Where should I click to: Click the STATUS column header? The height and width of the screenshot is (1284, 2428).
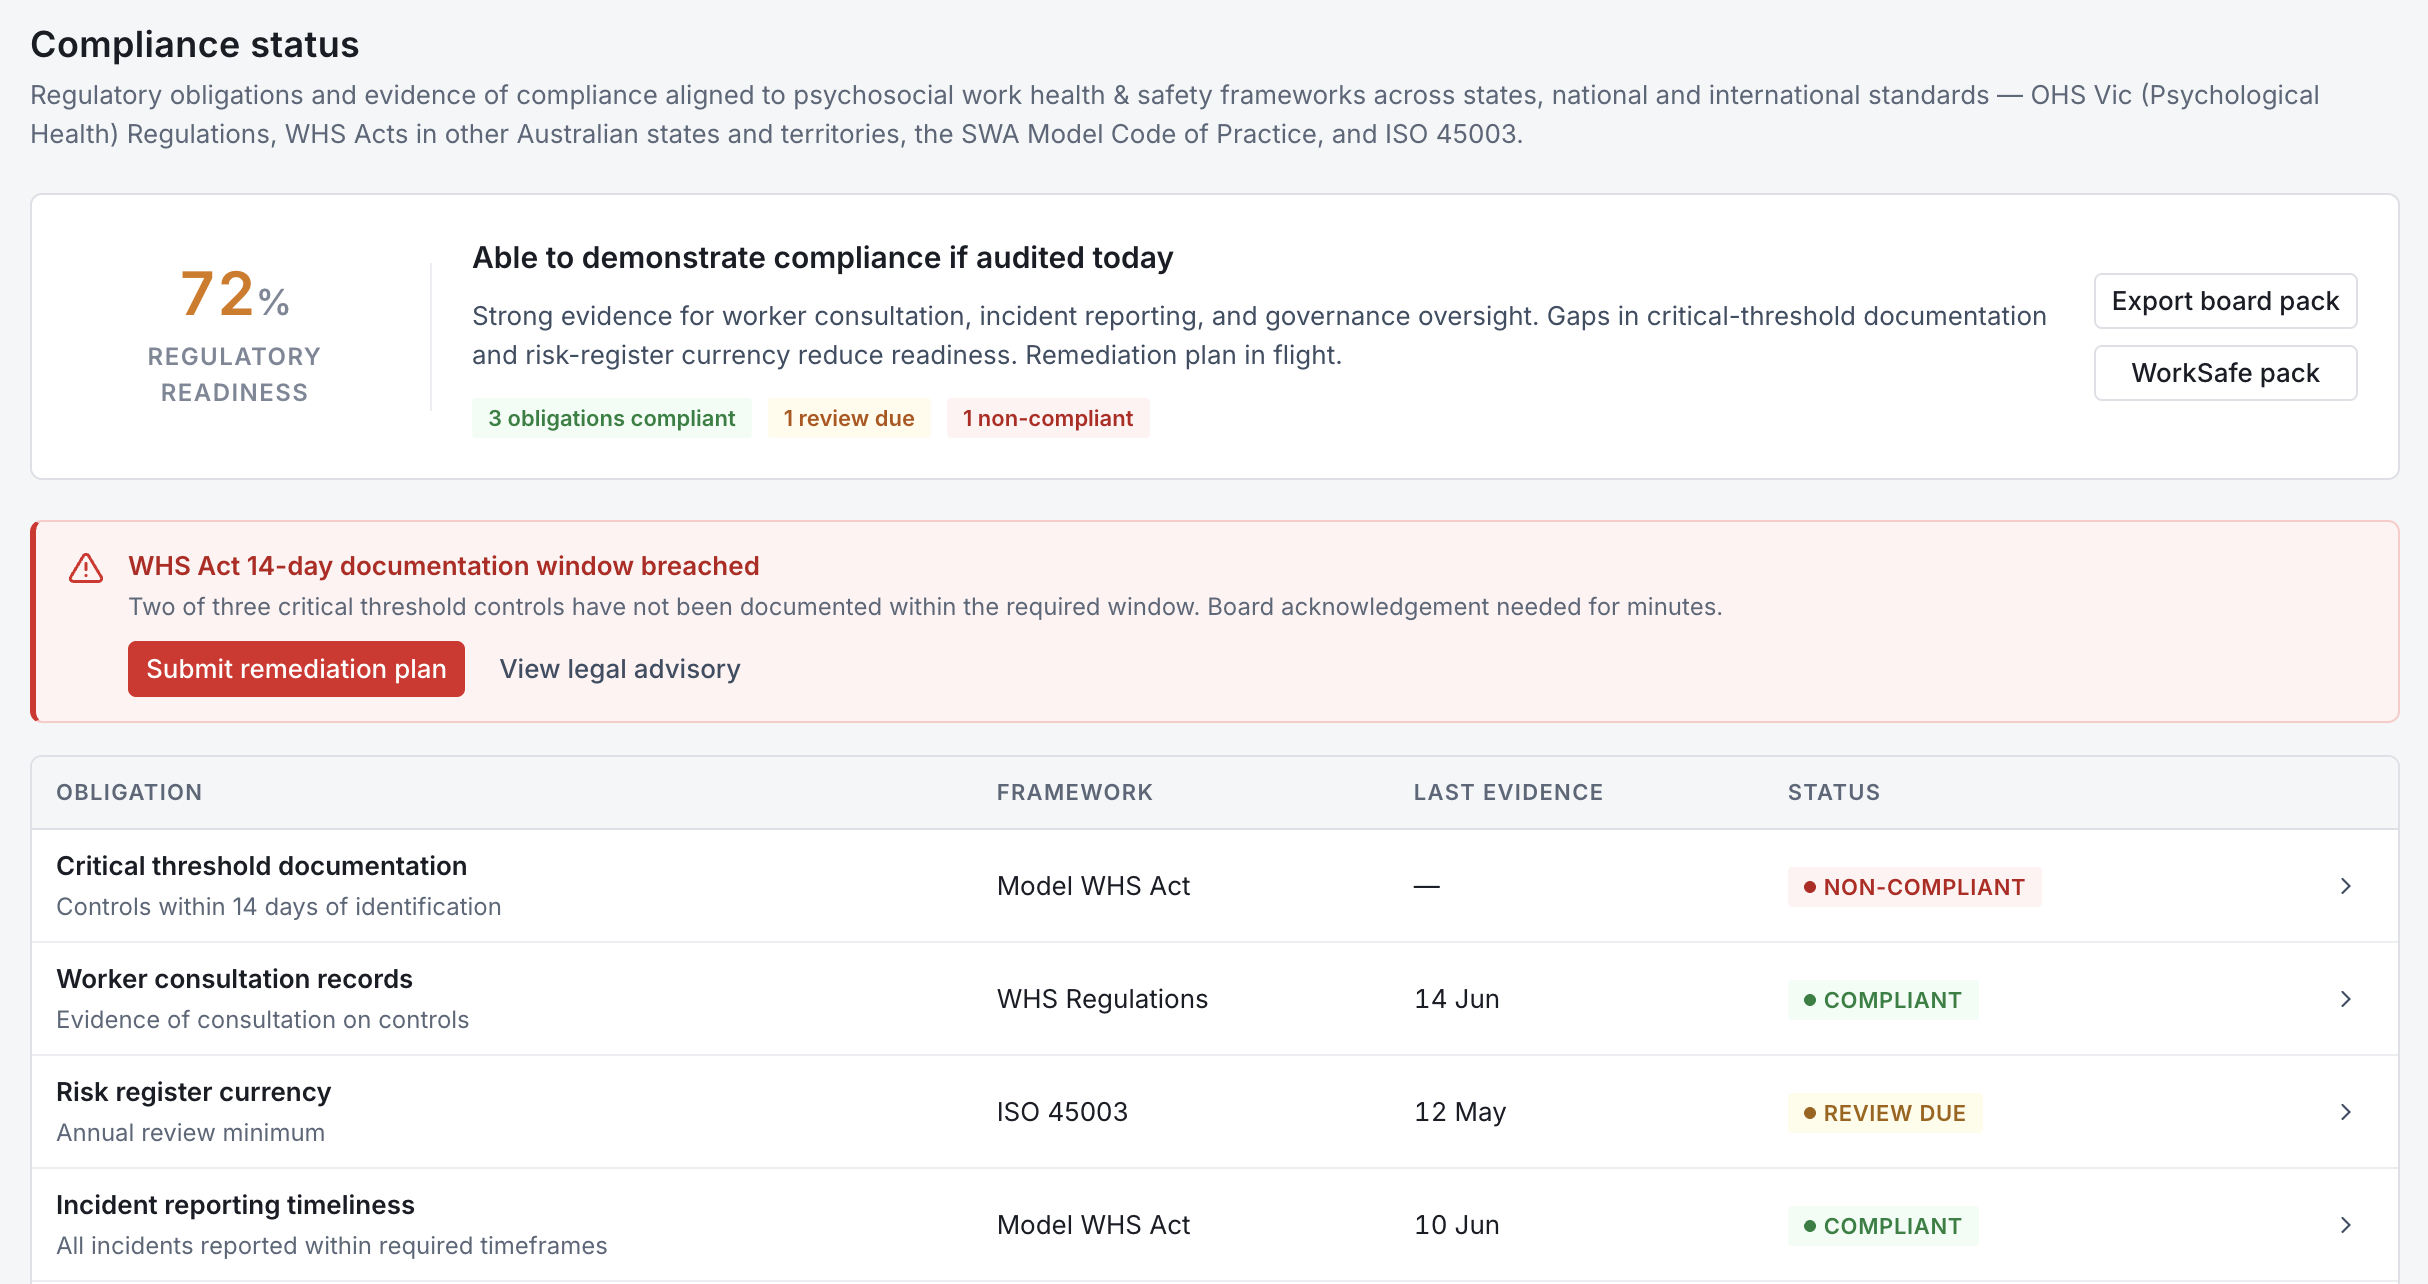pos(1834,792)
